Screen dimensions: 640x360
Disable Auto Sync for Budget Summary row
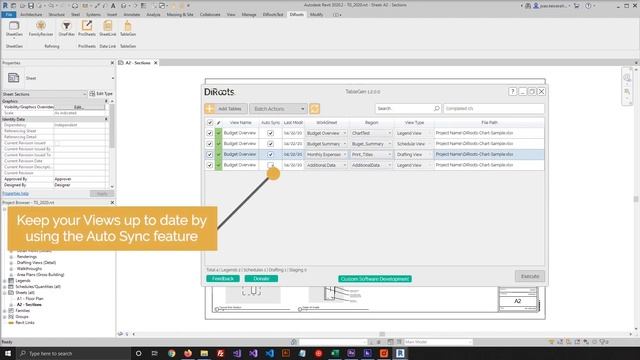coord(270,144)
